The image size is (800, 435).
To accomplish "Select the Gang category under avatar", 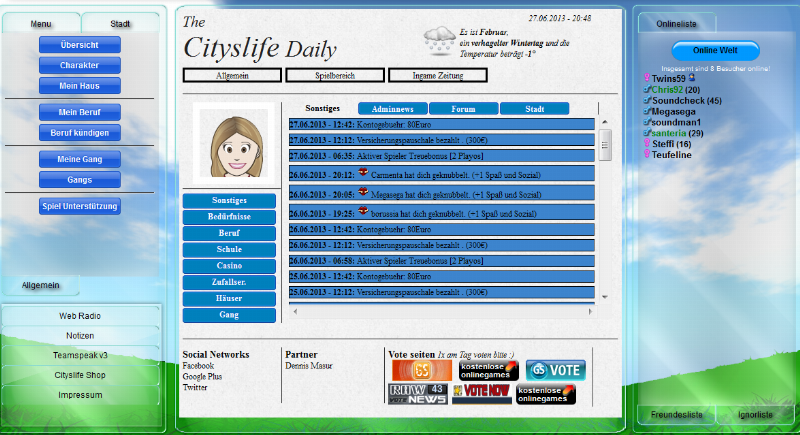I will click(229, 315).
